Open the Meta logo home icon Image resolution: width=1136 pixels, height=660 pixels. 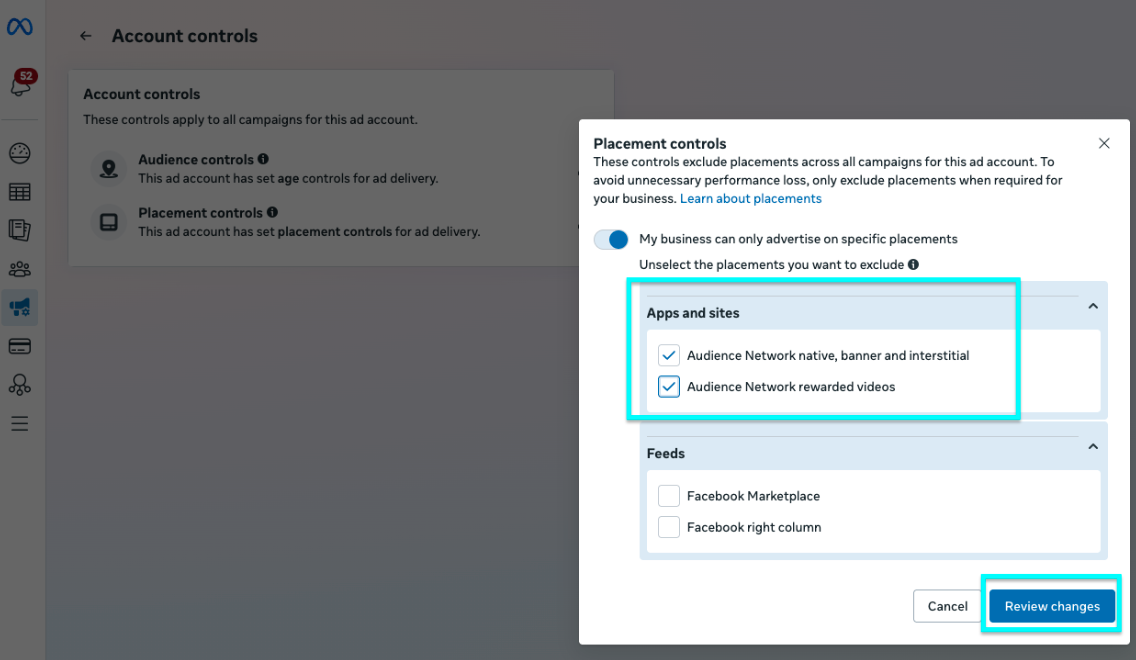coord(20,28)
